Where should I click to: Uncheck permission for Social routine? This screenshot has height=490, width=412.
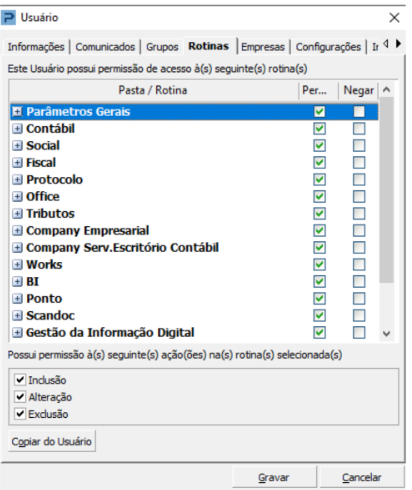tap(319, 146)
